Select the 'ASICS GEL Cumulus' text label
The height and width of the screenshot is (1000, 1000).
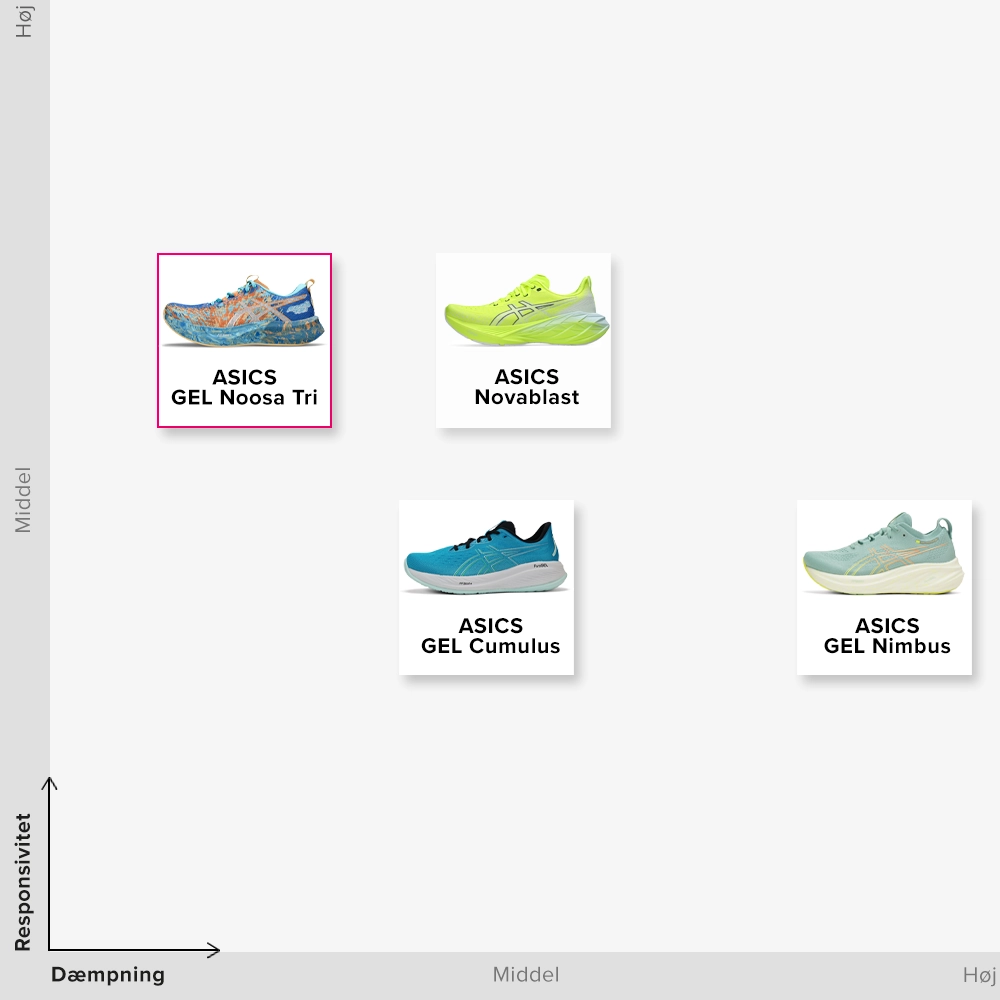coord(490,636)
